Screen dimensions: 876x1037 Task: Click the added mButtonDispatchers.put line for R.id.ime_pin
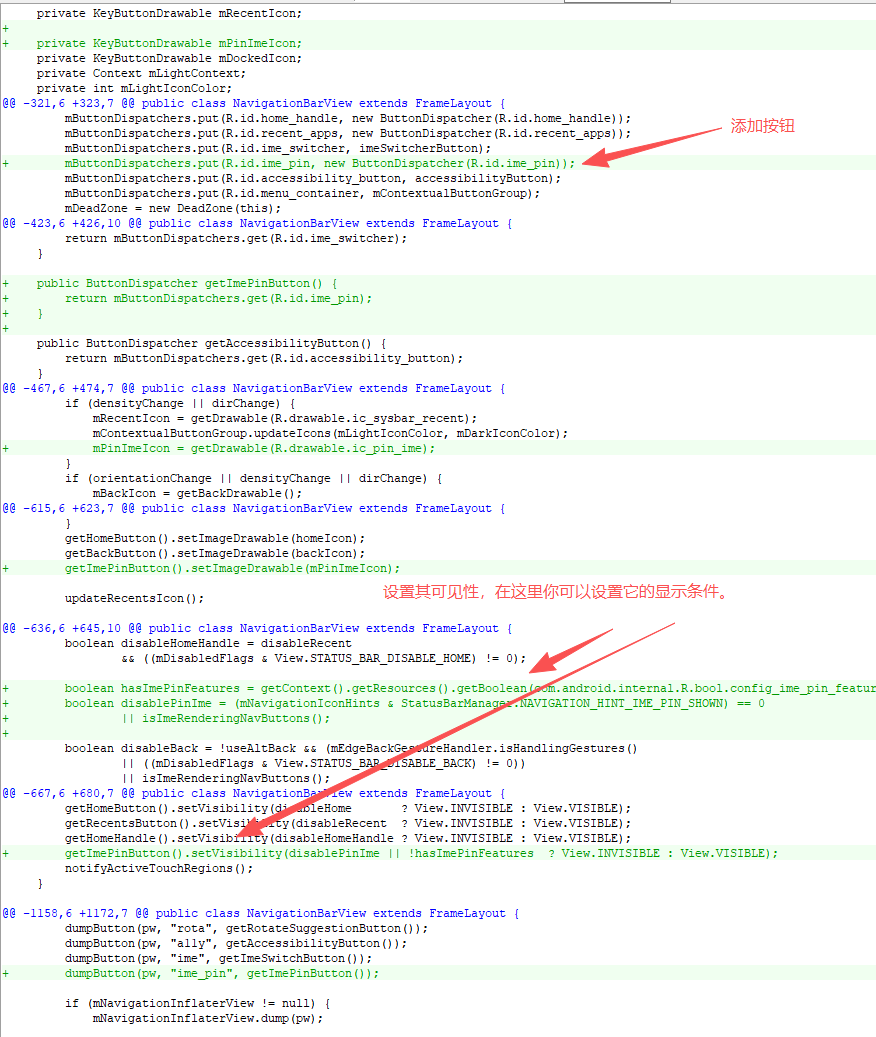coord(320,163)
